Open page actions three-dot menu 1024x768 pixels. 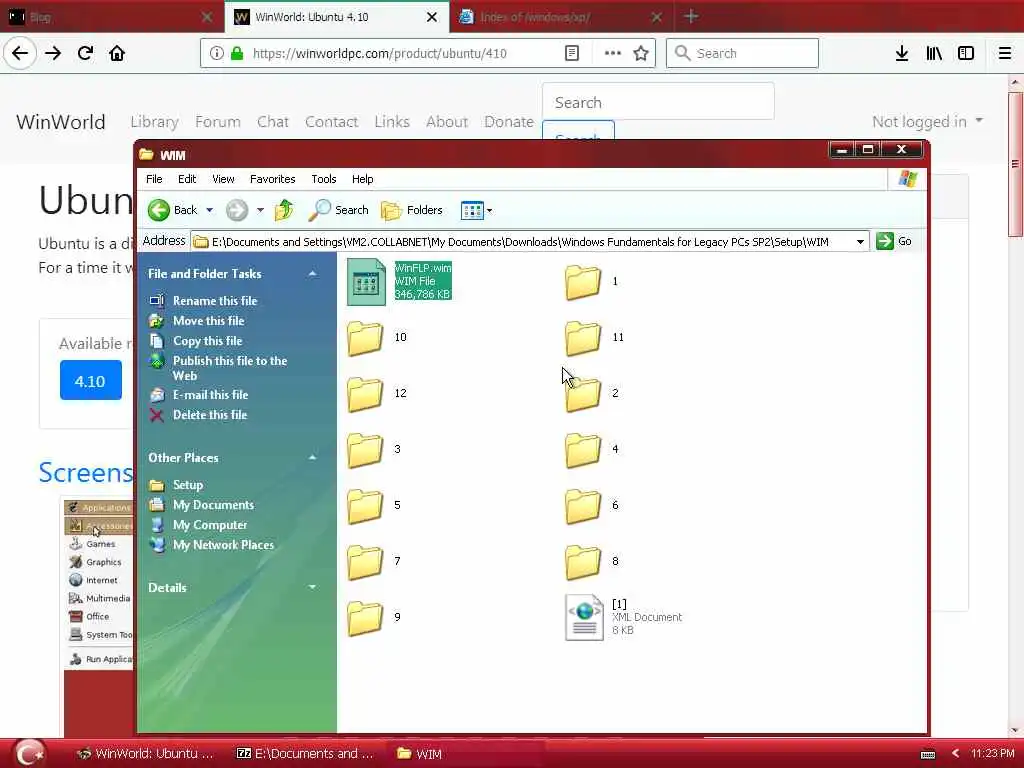point(613,53)
